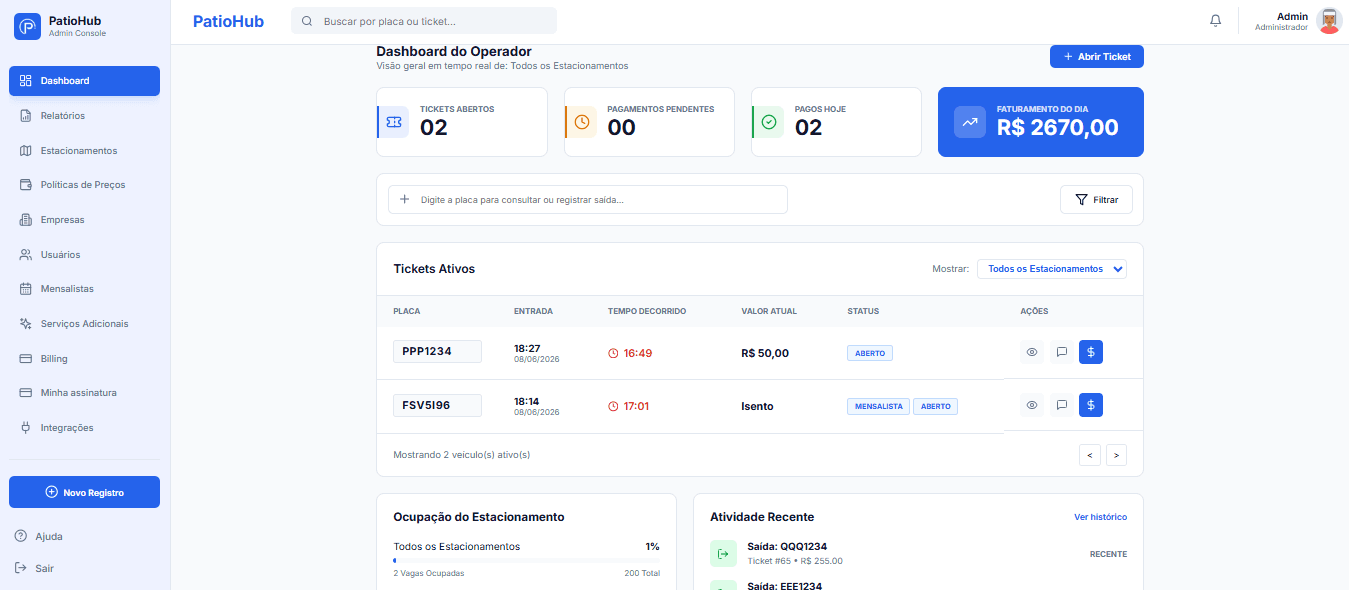Image resolution: width=1349 pixels, height=590 pixels.
Task: Click ABERTO badge in PPP1234 row
Action: tap(870, 353)
